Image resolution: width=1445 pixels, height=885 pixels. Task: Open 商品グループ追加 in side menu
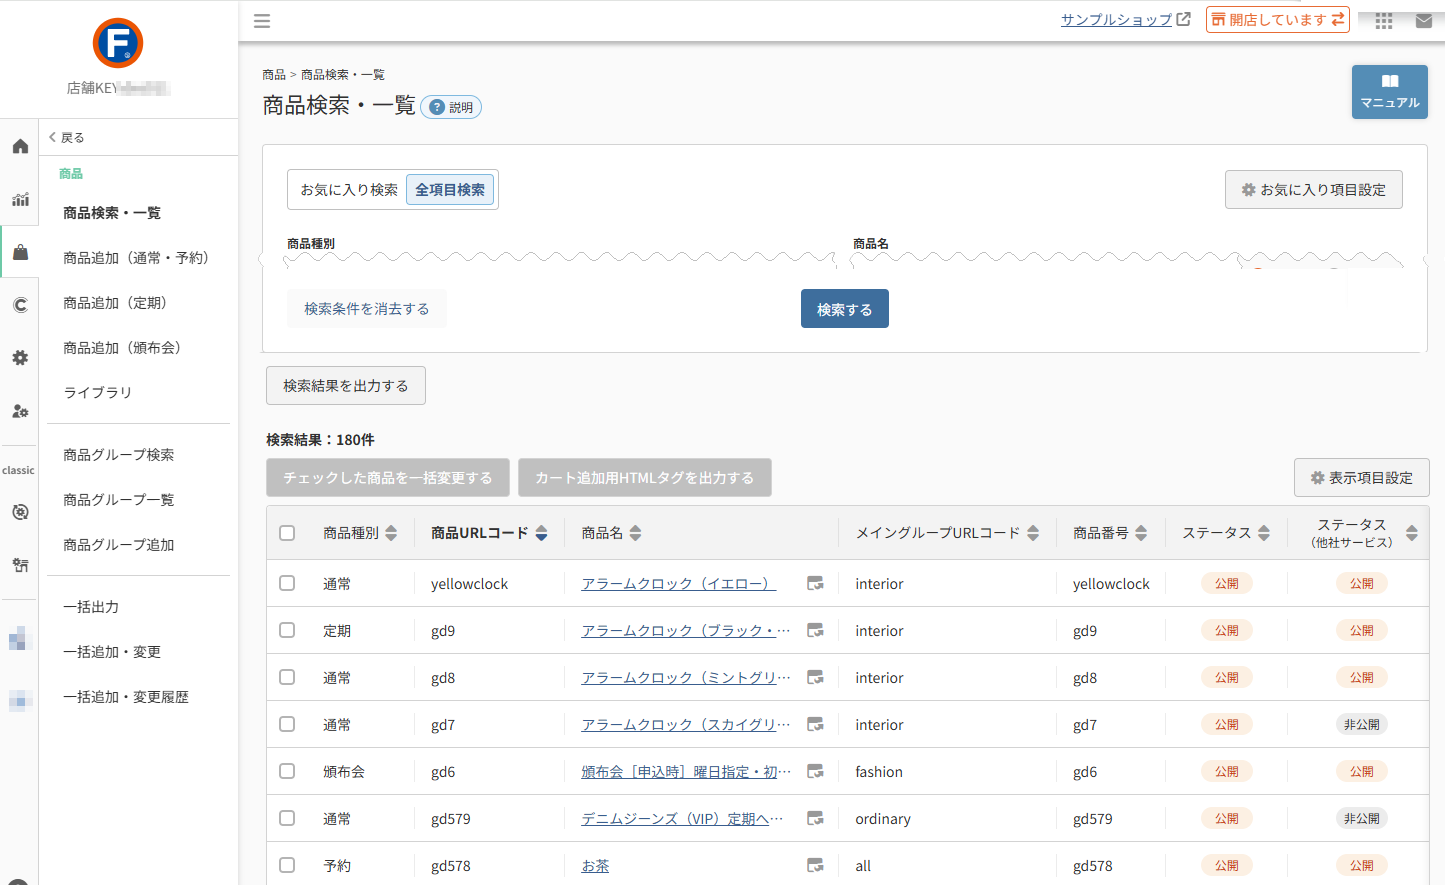click(119, 545)
